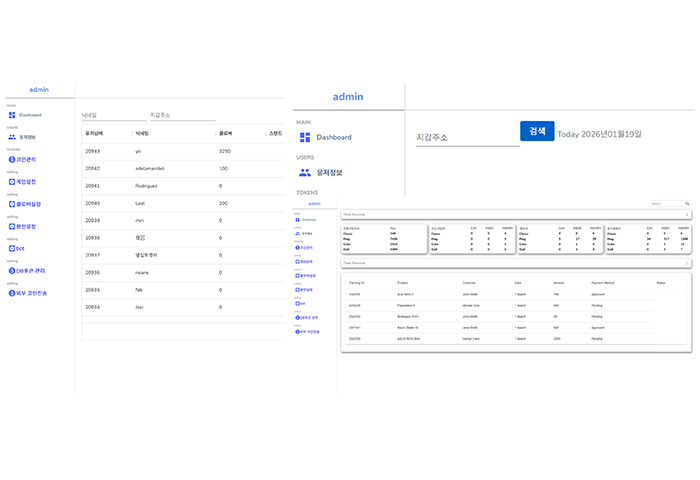The height and width of the screenshot is (480, 700).
Task: Open kebab menu on lower Total Revenue bar
Action: pyautogui.click(x=687, y=263)
